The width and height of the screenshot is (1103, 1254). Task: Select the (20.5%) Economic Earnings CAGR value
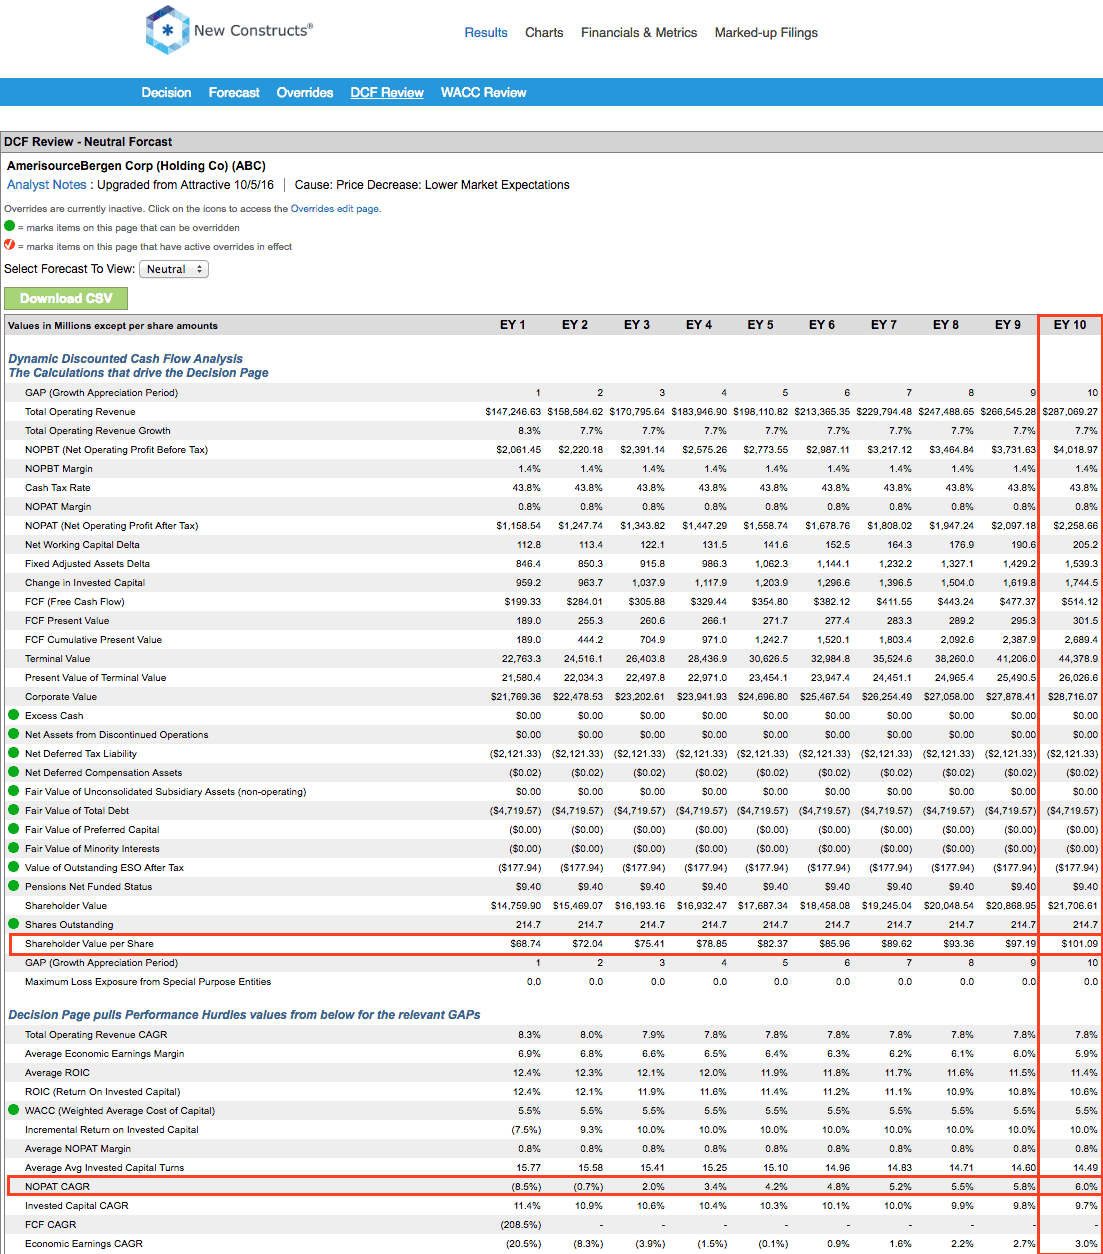coord(523,1244)
